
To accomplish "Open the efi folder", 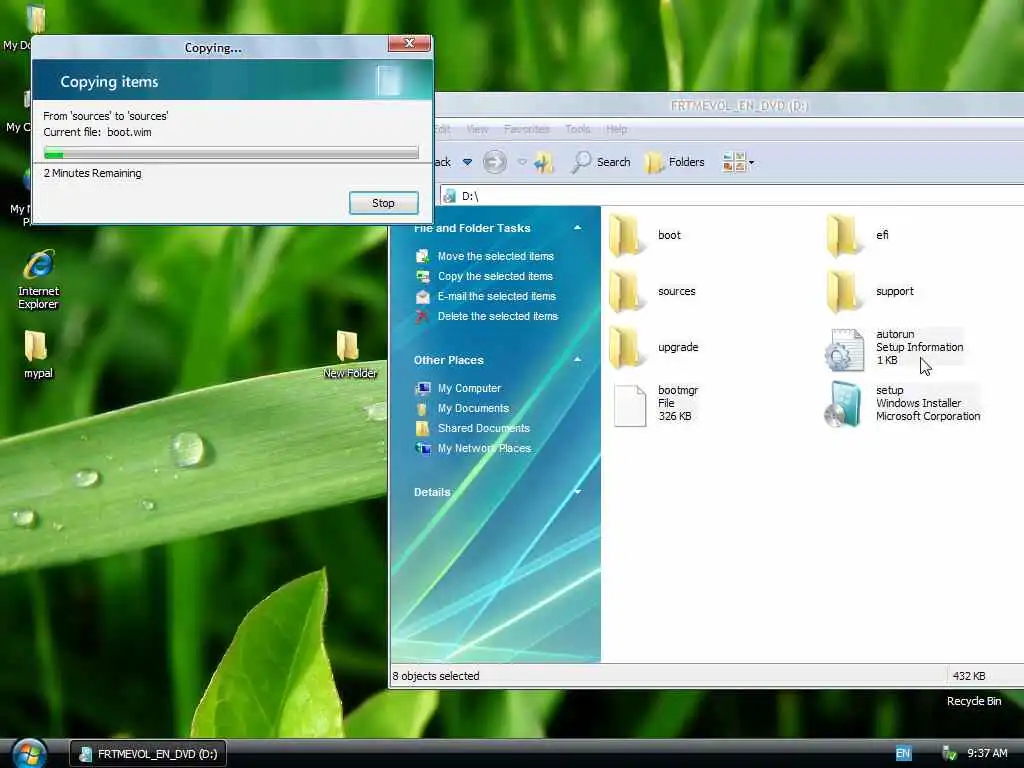I will point(857,235).
